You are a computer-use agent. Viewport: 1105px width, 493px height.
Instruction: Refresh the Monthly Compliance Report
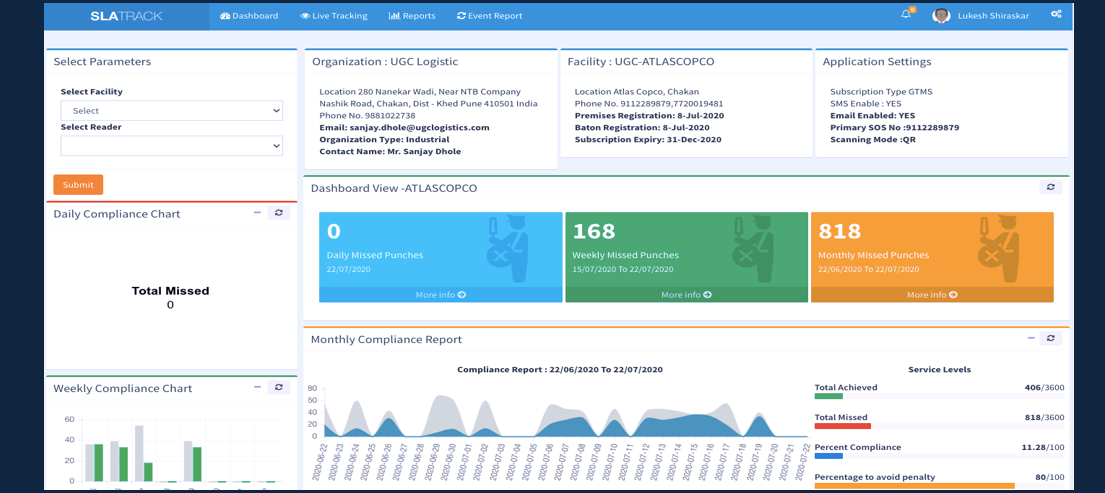tap(1050, 338)
